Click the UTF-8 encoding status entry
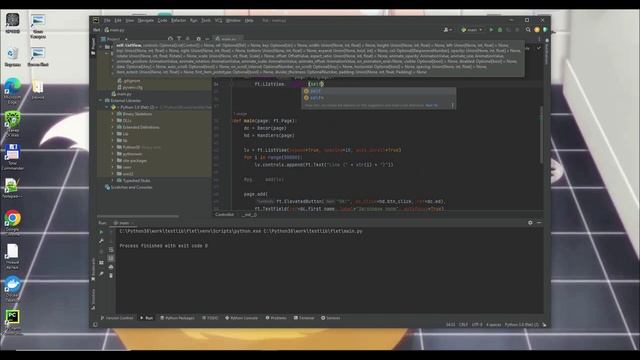This screenshot has height=360, width=640. pos(477,325)
